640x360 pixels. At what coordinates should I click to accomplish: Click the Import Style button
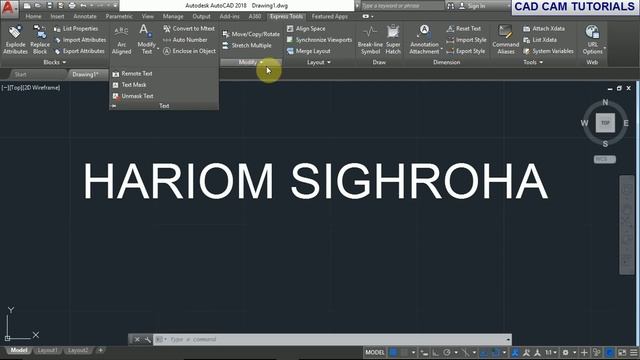click(467, 40)
